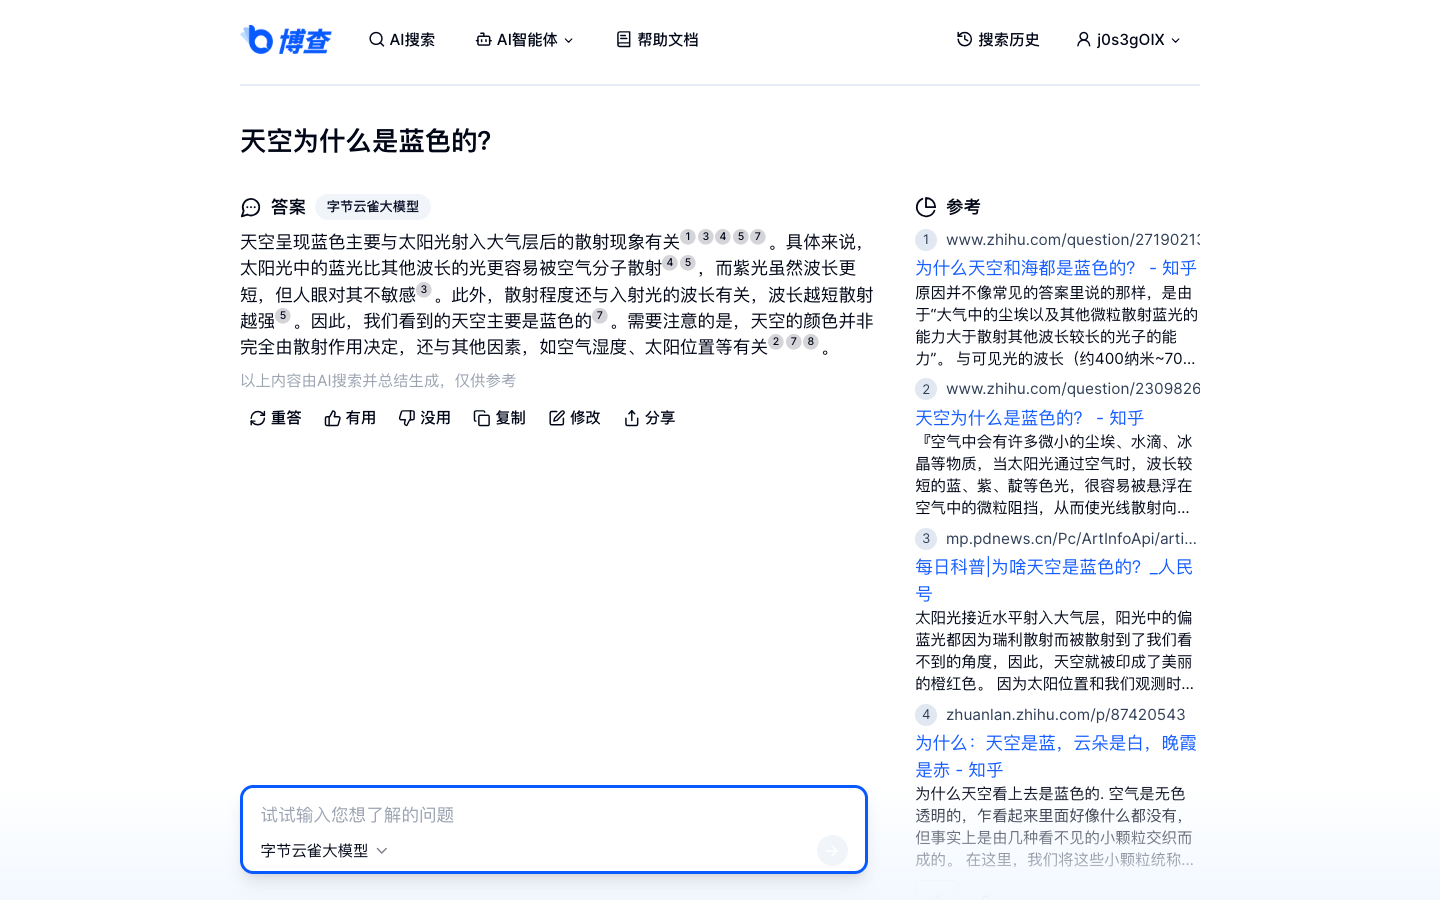Open the AI智能体 dropdown
Screen dimensions: 1440x900
524,39
